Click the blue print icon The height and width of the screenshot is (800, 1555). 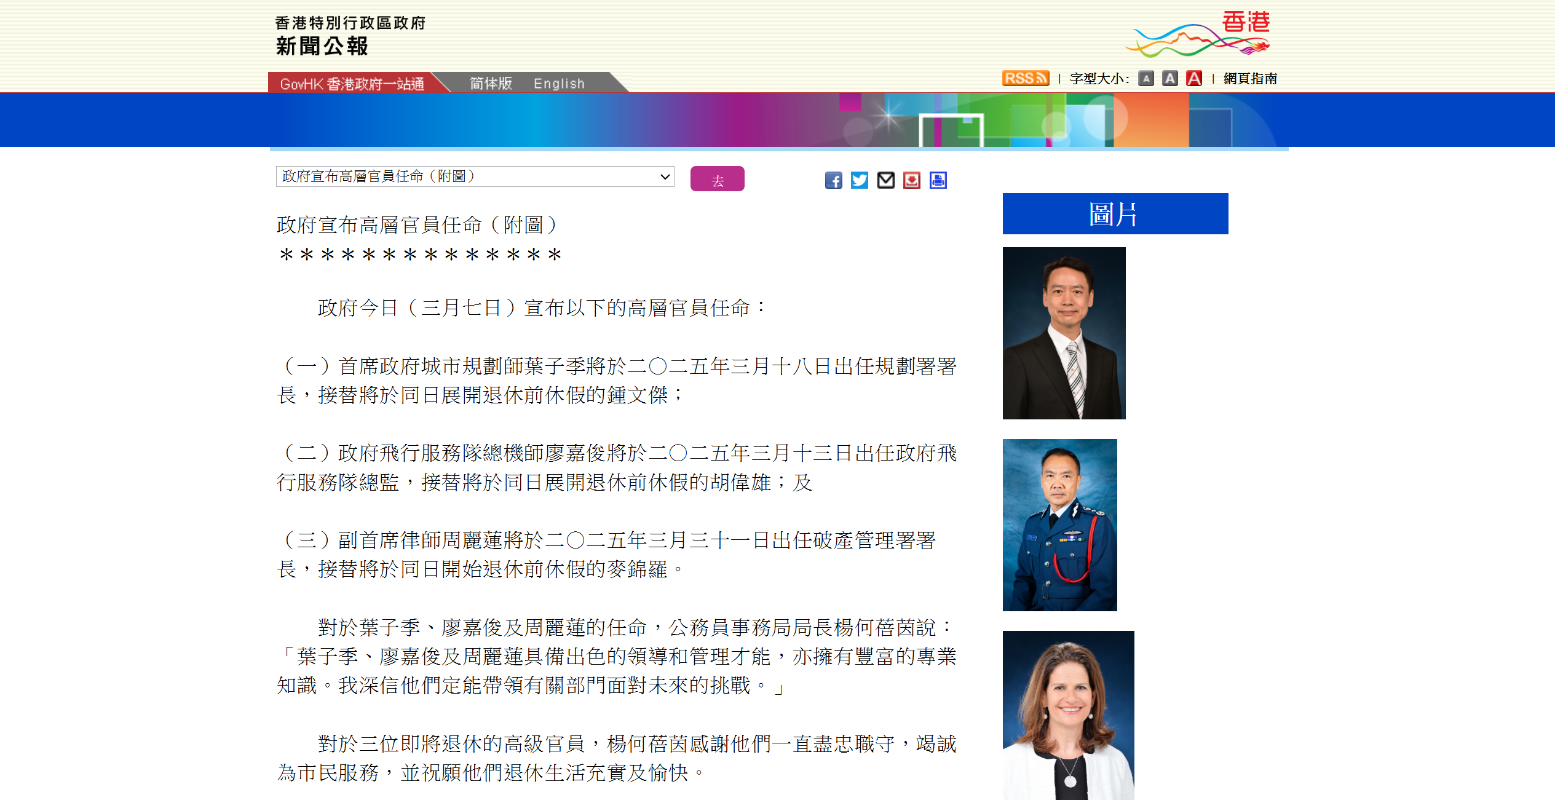[x=937, y=180]
